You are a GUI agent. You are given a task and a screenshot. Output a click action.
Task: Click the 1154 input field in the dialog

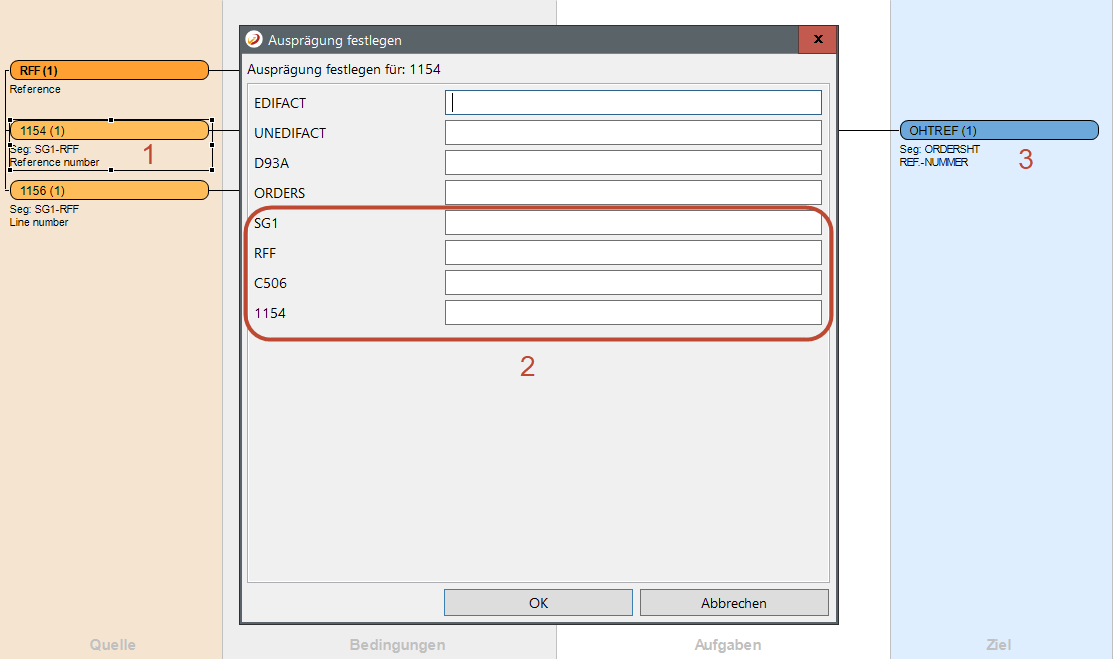(x=633, y=313)
